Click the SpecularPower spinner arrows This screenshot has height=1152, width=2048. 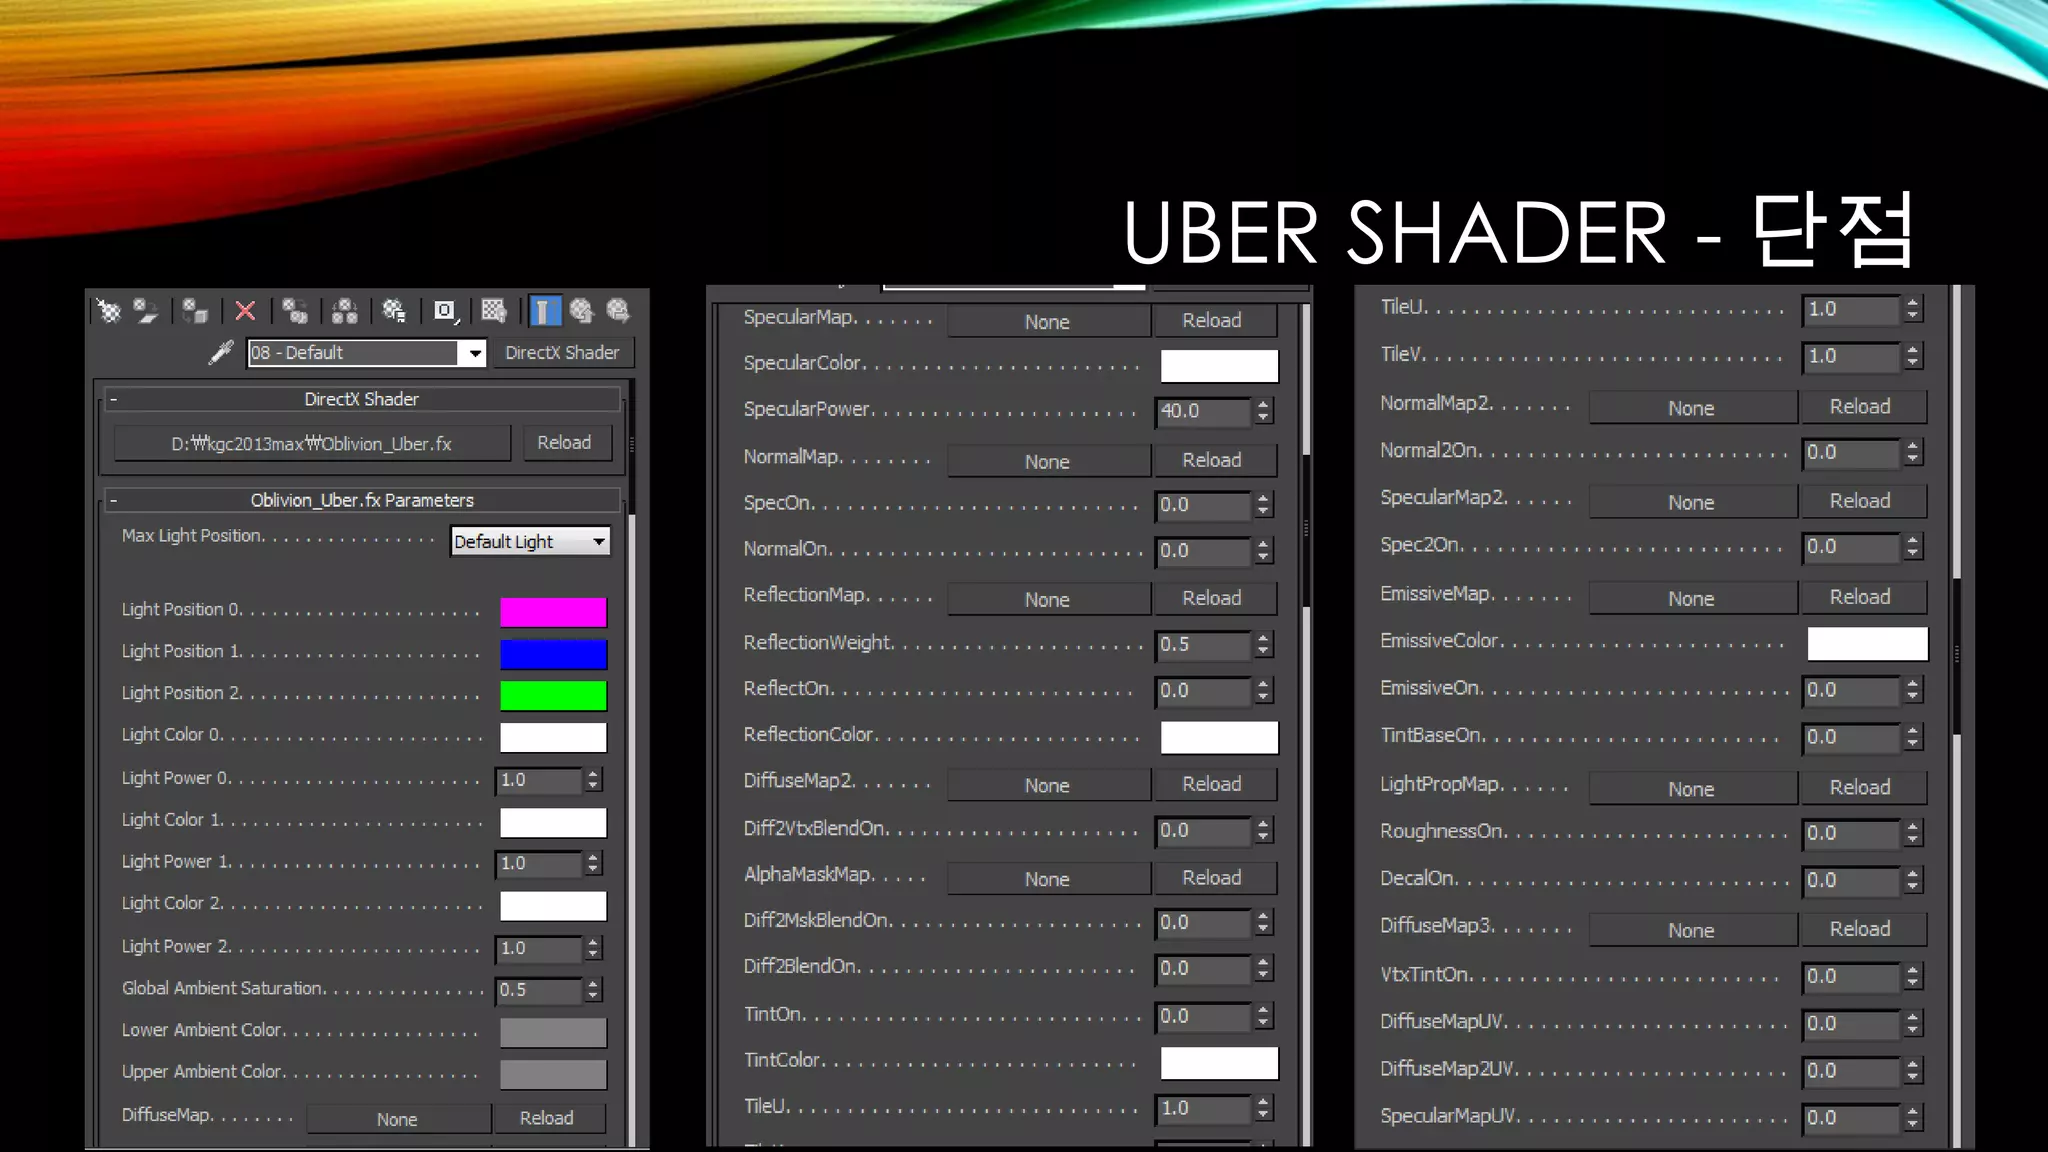click(x=1263, y=411)
